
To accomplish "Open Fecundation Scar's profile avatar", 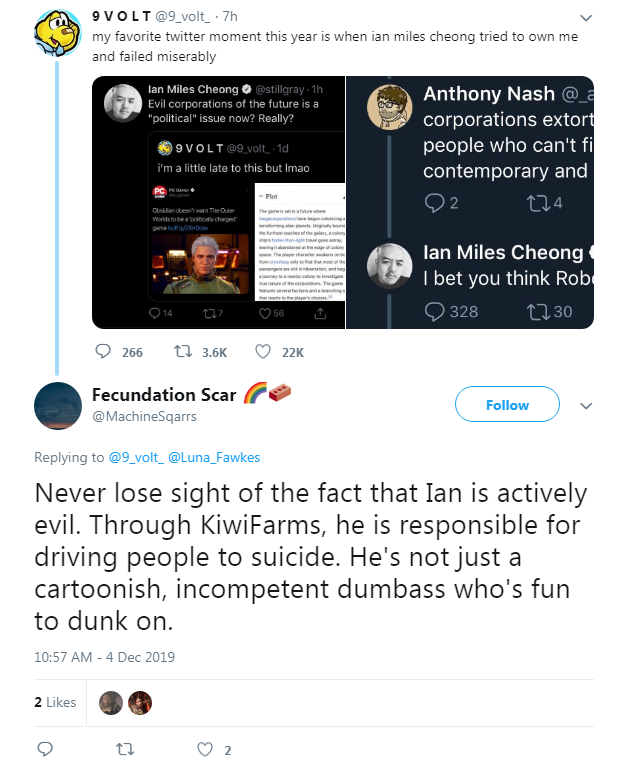I will point(58,406).
